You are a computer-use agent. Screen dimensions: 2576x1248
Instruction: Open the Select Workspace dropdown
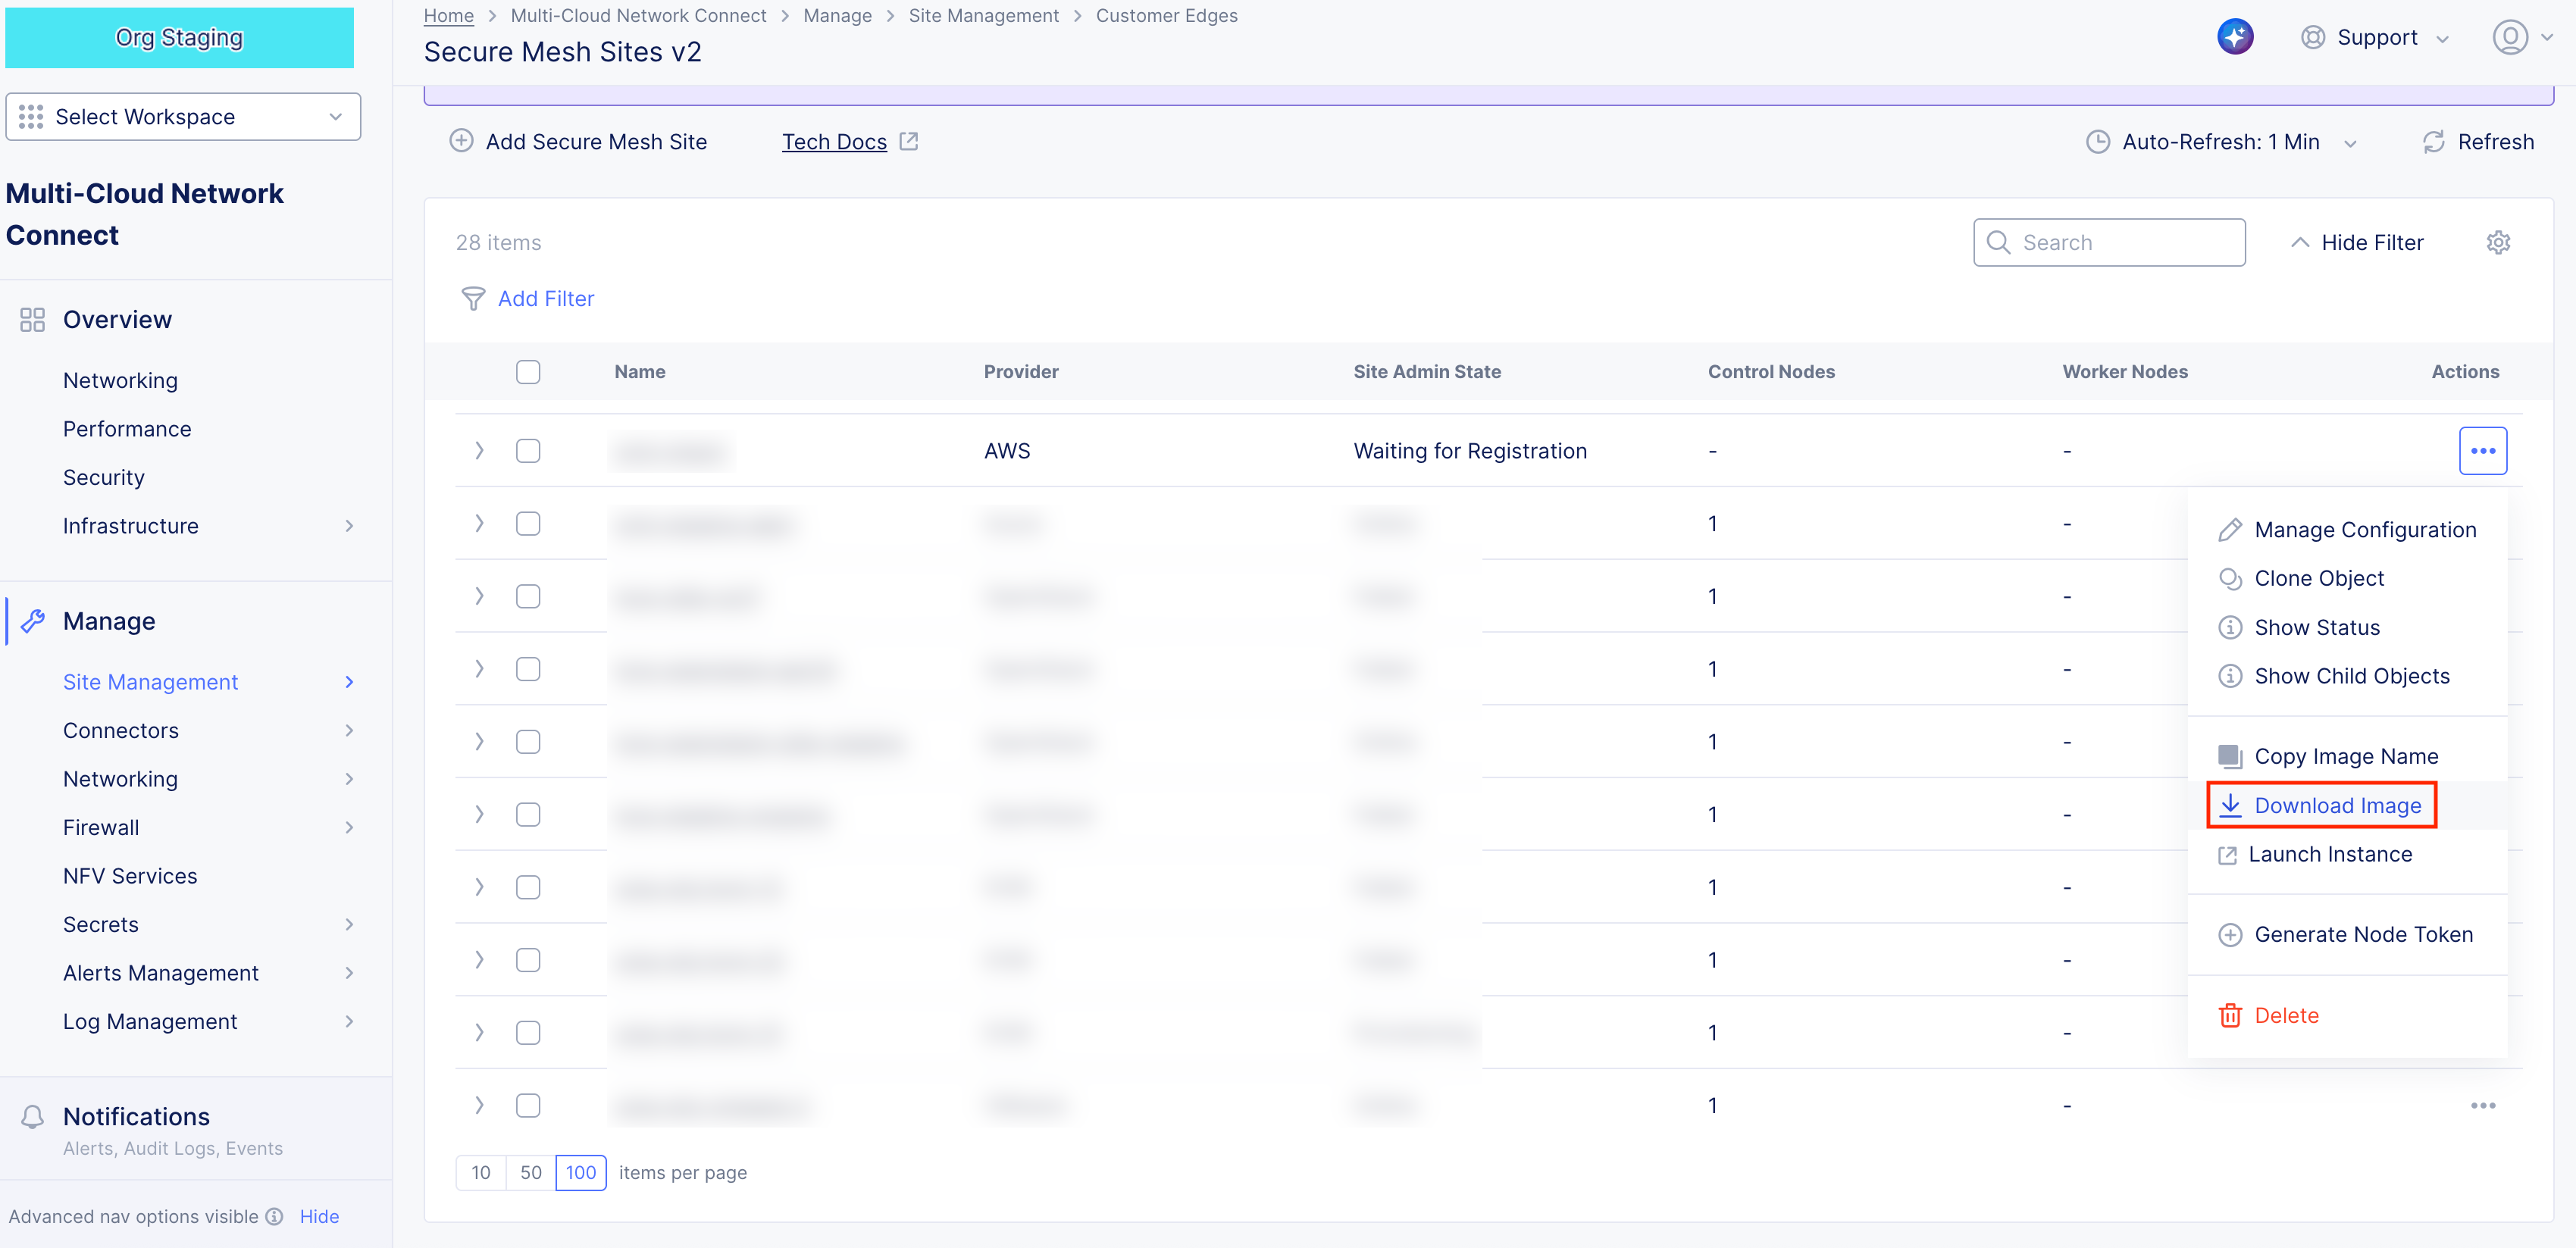183,117
